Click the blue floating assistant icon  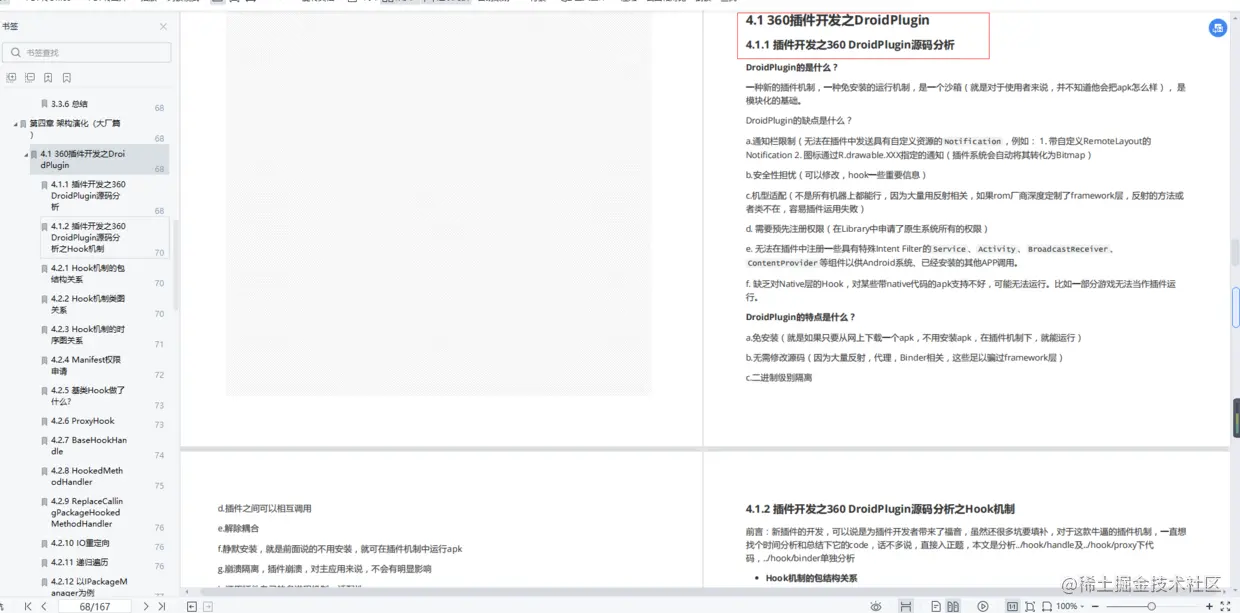coord(1218,28)
